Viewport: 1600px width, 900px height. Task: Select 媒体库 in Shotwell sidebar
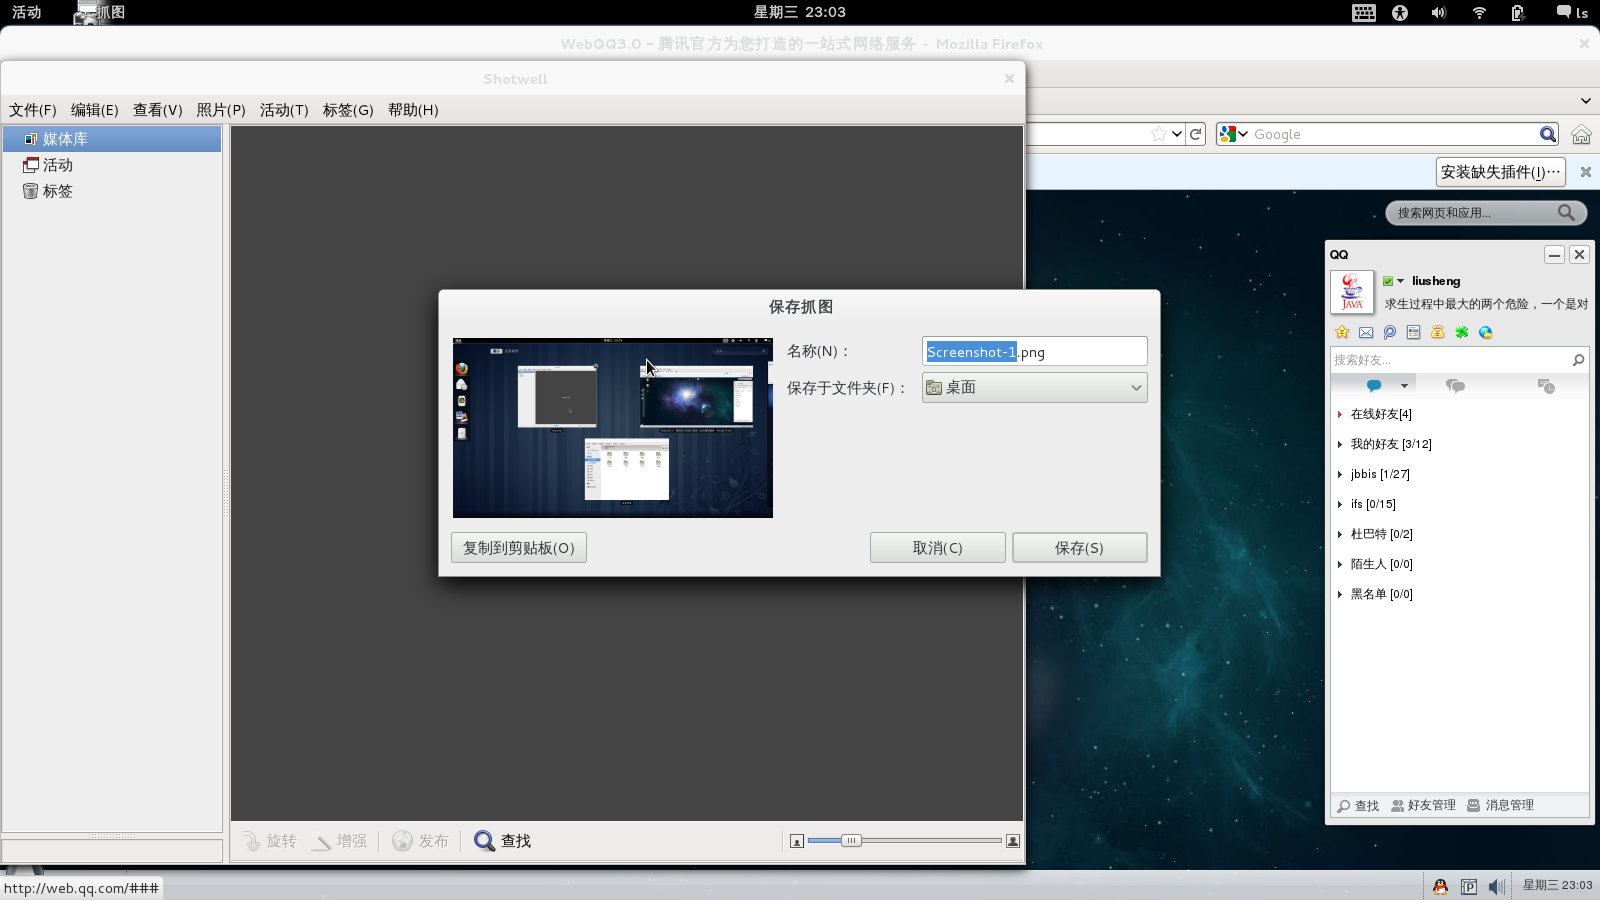click(112, 139)
